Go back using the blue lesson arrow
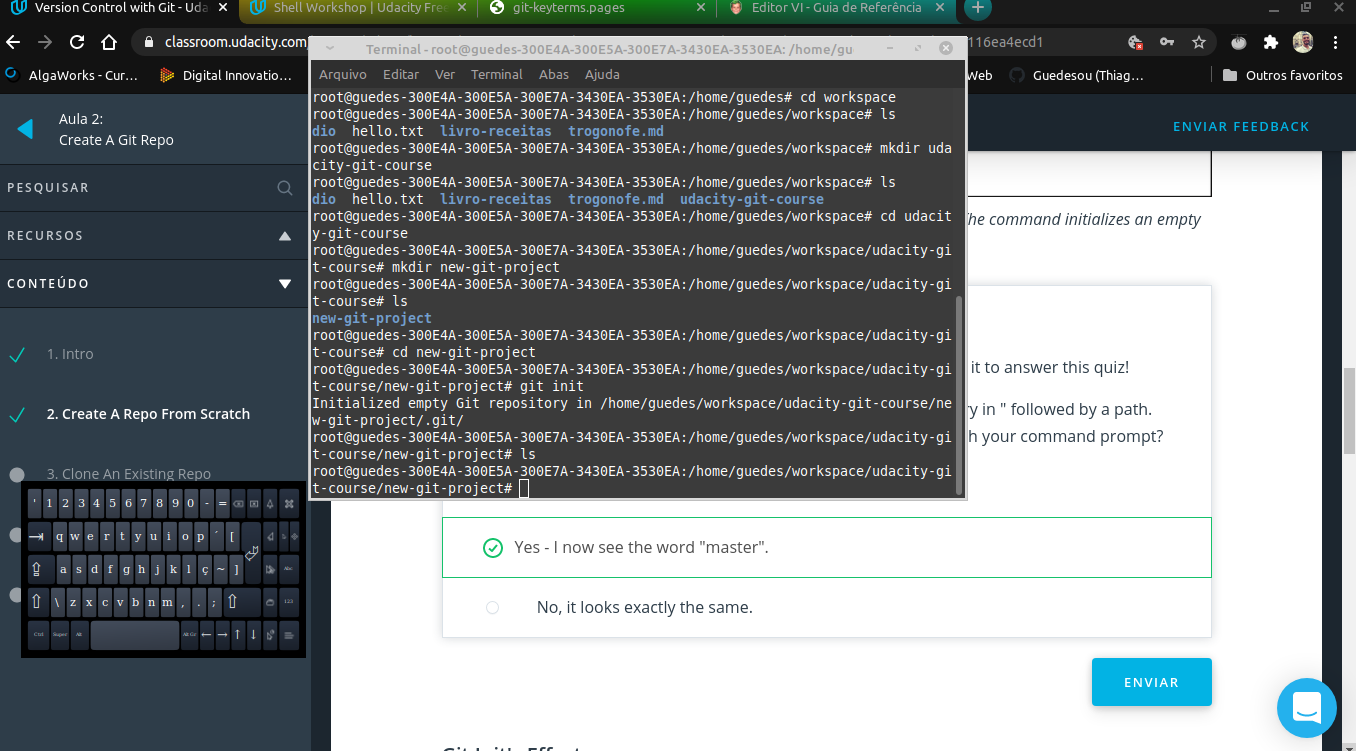This screenshot has width=1356, height=751. (26, 129)
